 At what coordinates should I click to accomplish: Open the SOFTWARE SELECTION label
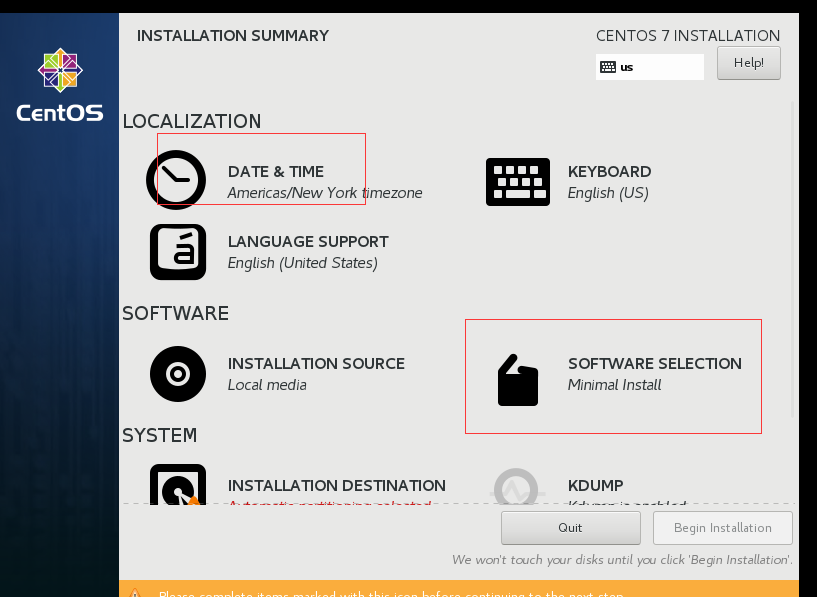(655, 364)
